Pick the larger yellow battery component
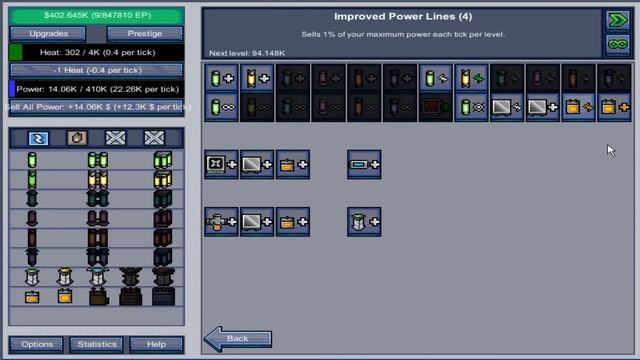640x360 pixels. point(64,296)
